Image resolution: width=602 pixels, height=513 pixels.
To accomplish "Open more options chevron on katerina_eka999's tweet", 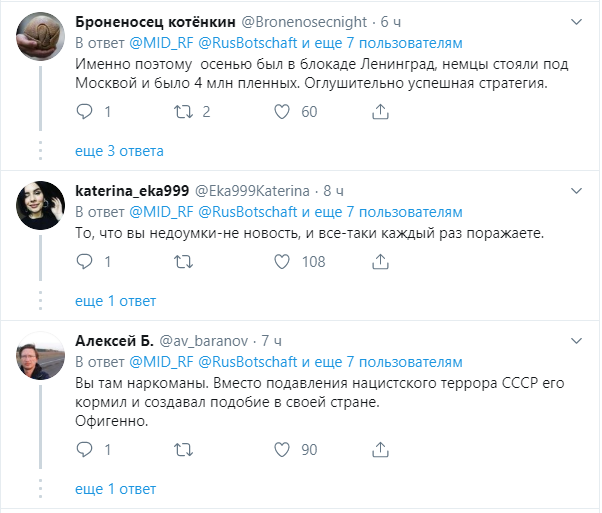I will 576,189.
